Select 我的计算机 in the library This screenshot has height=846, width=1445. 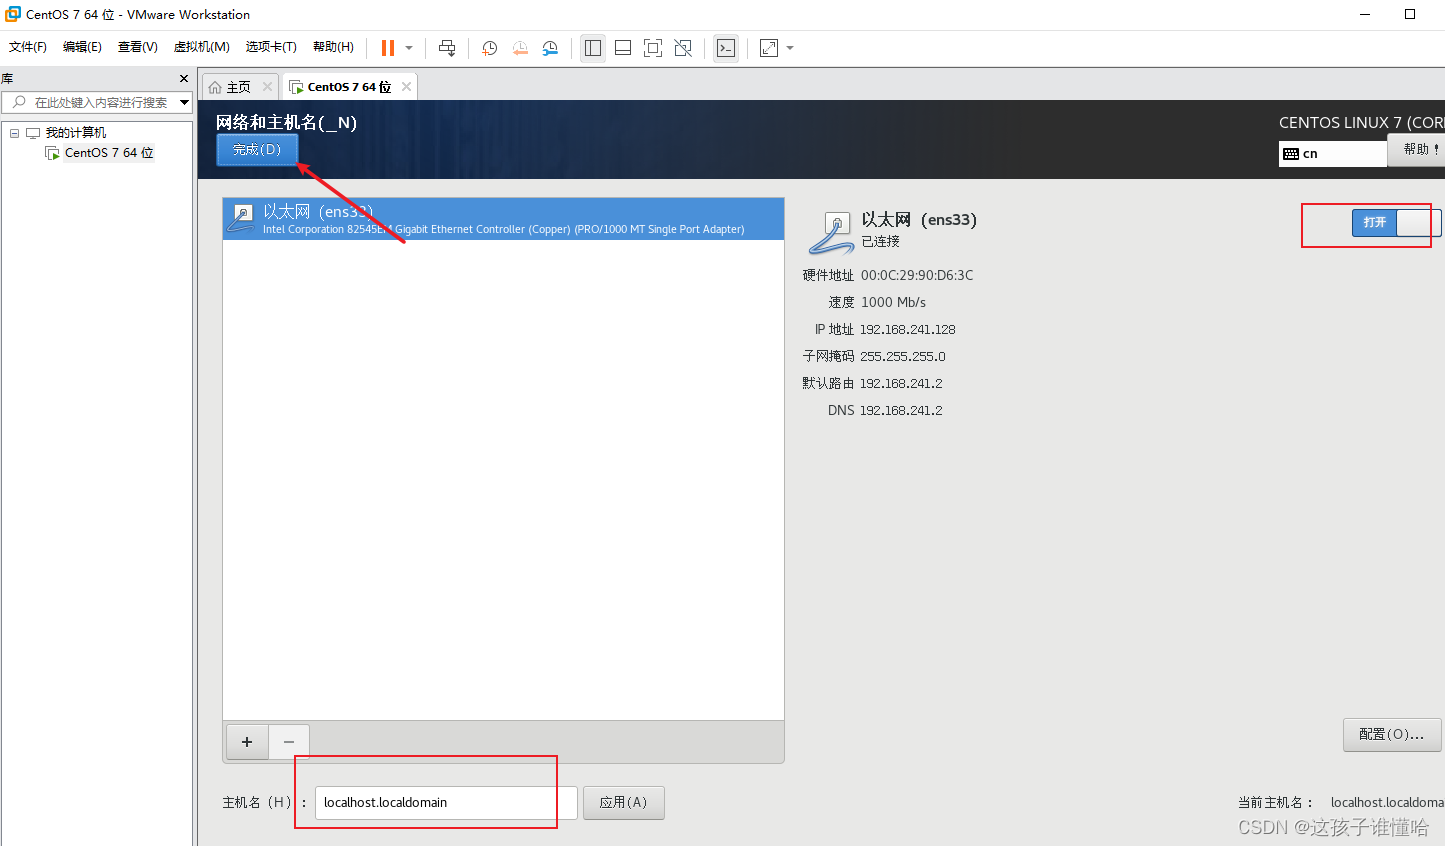(75, 133)
